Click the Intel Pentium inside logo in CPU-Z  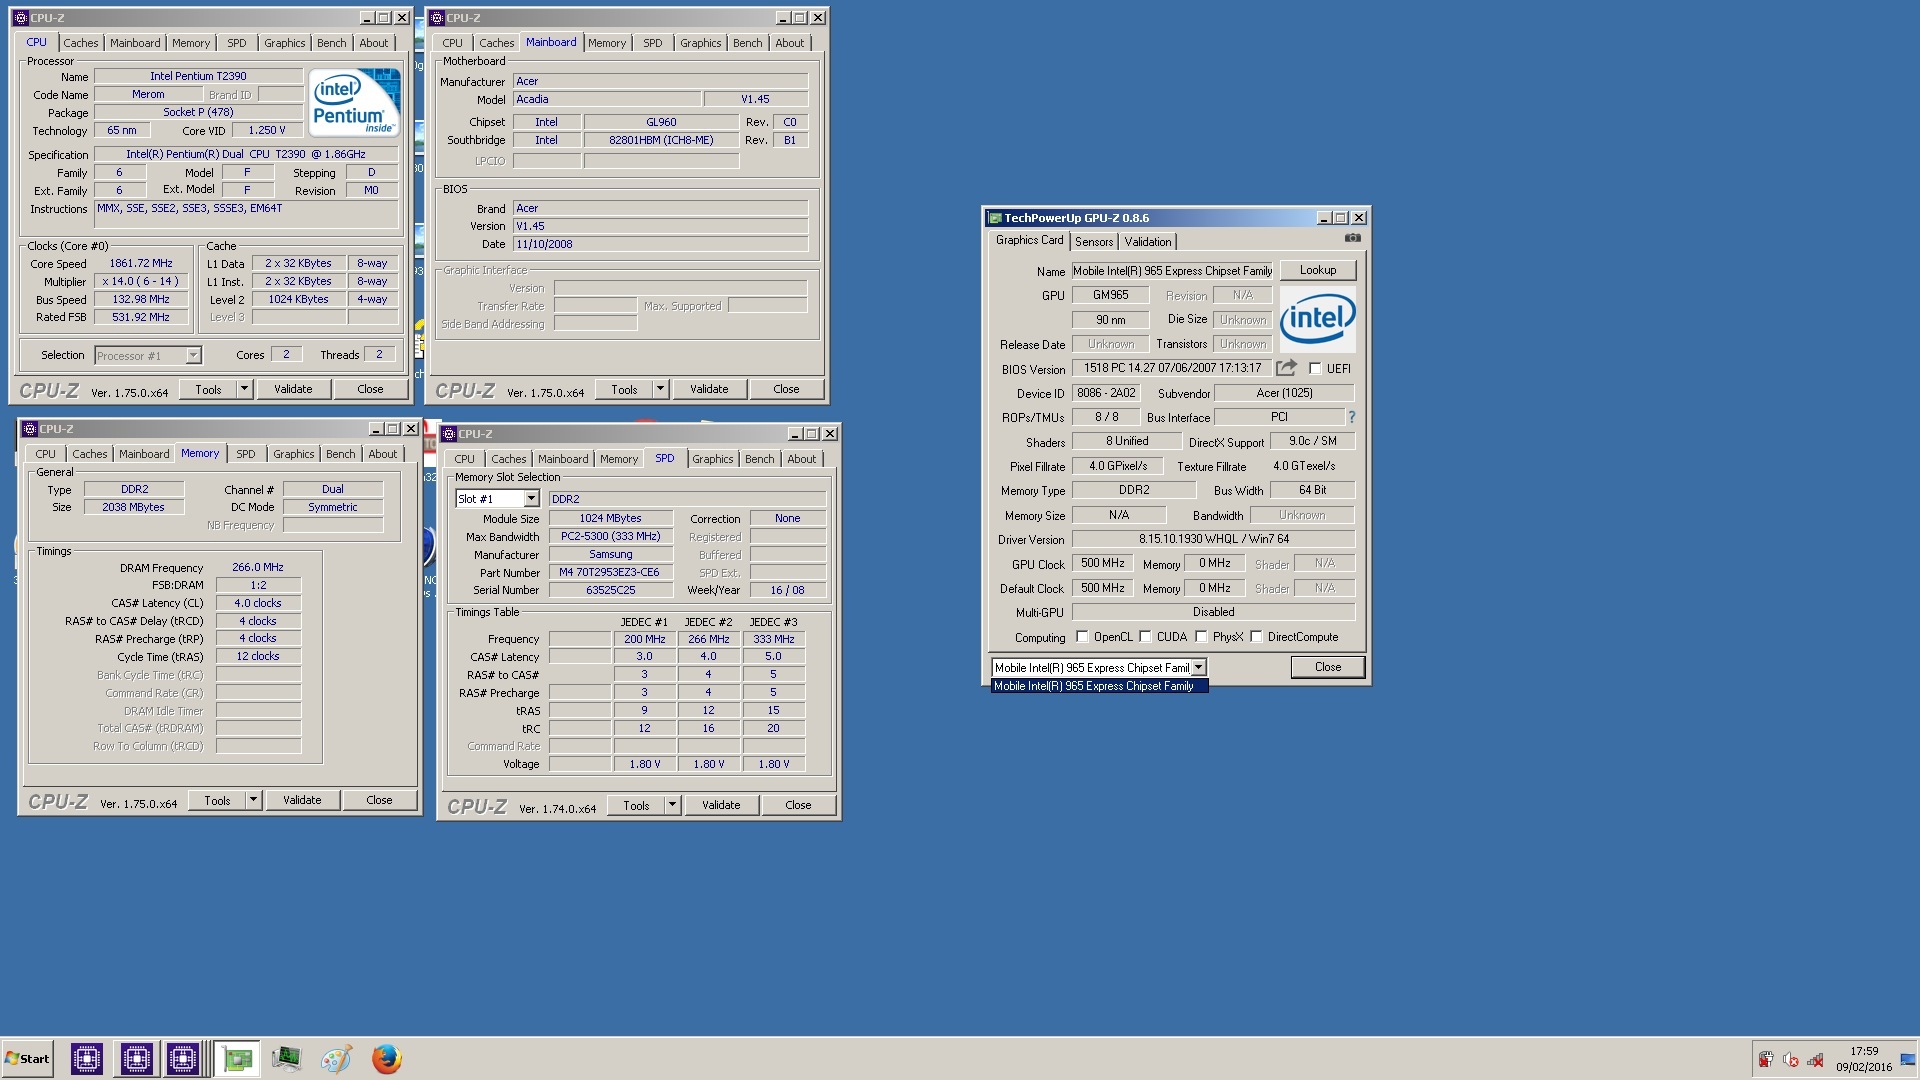click(x=354, y=102)
